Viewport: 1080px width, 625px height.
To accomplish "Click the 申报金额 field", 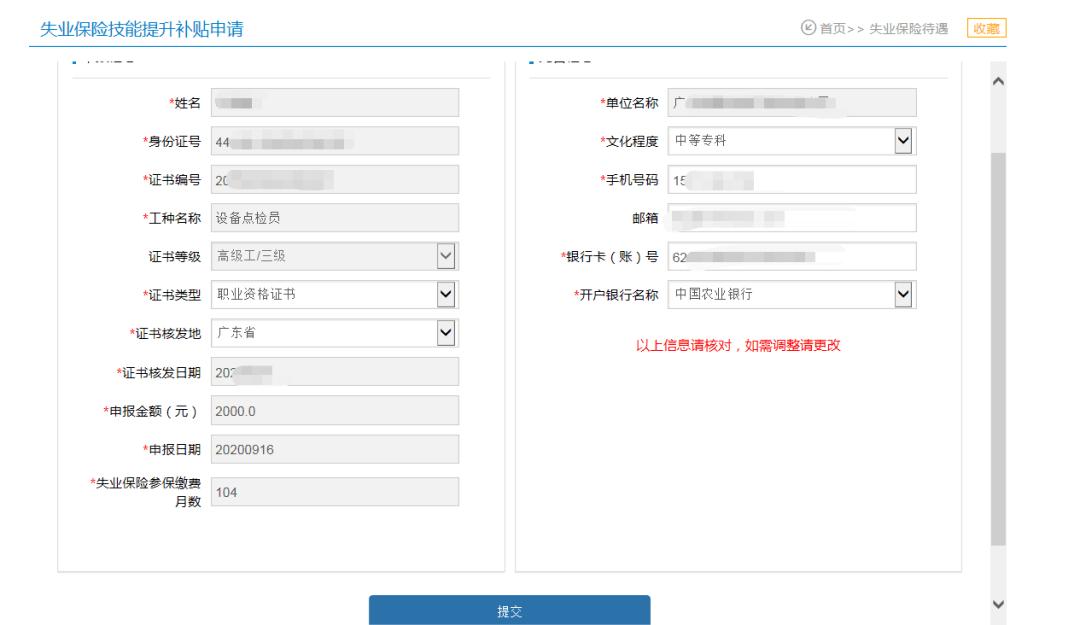I will click(334, 410).
